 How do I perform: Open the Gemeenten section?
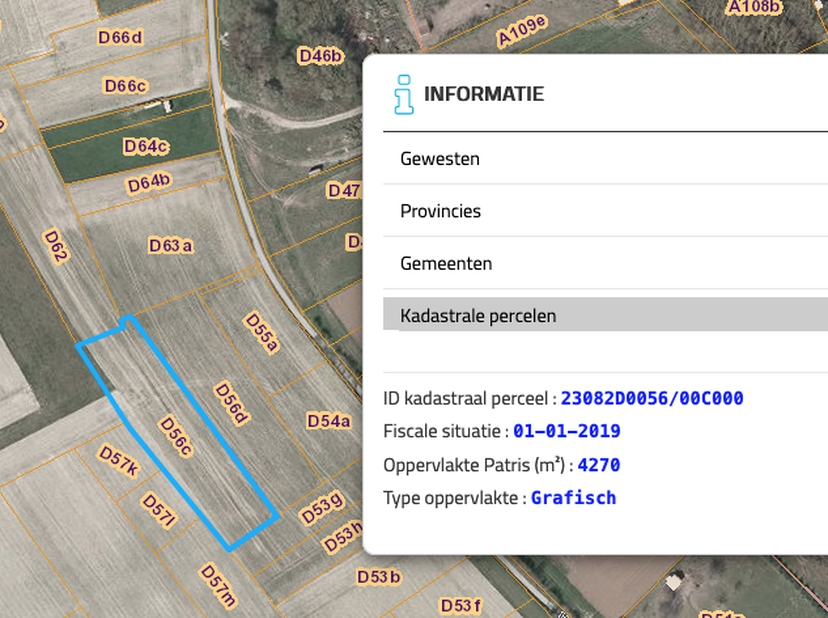pyautogui.click(x=605, y=263)
